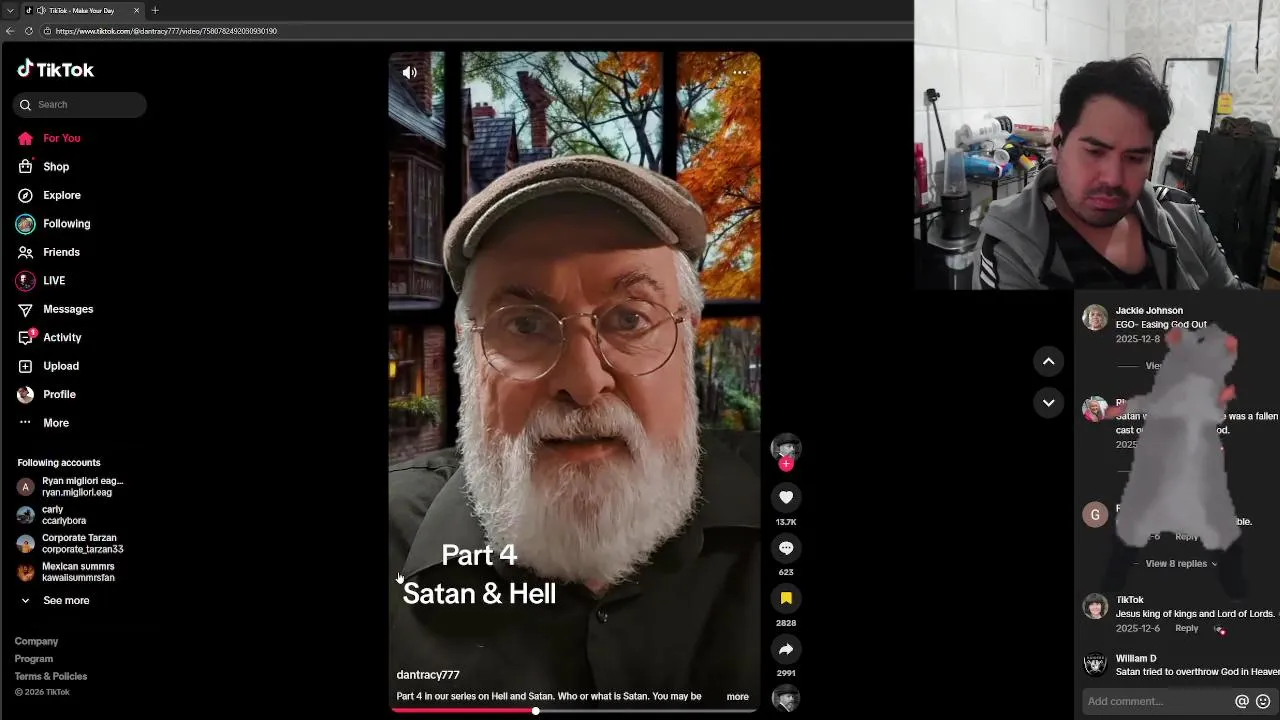1280x720 pixels.
Task: Share the video with the arrow icon
Action: [786, 649]
